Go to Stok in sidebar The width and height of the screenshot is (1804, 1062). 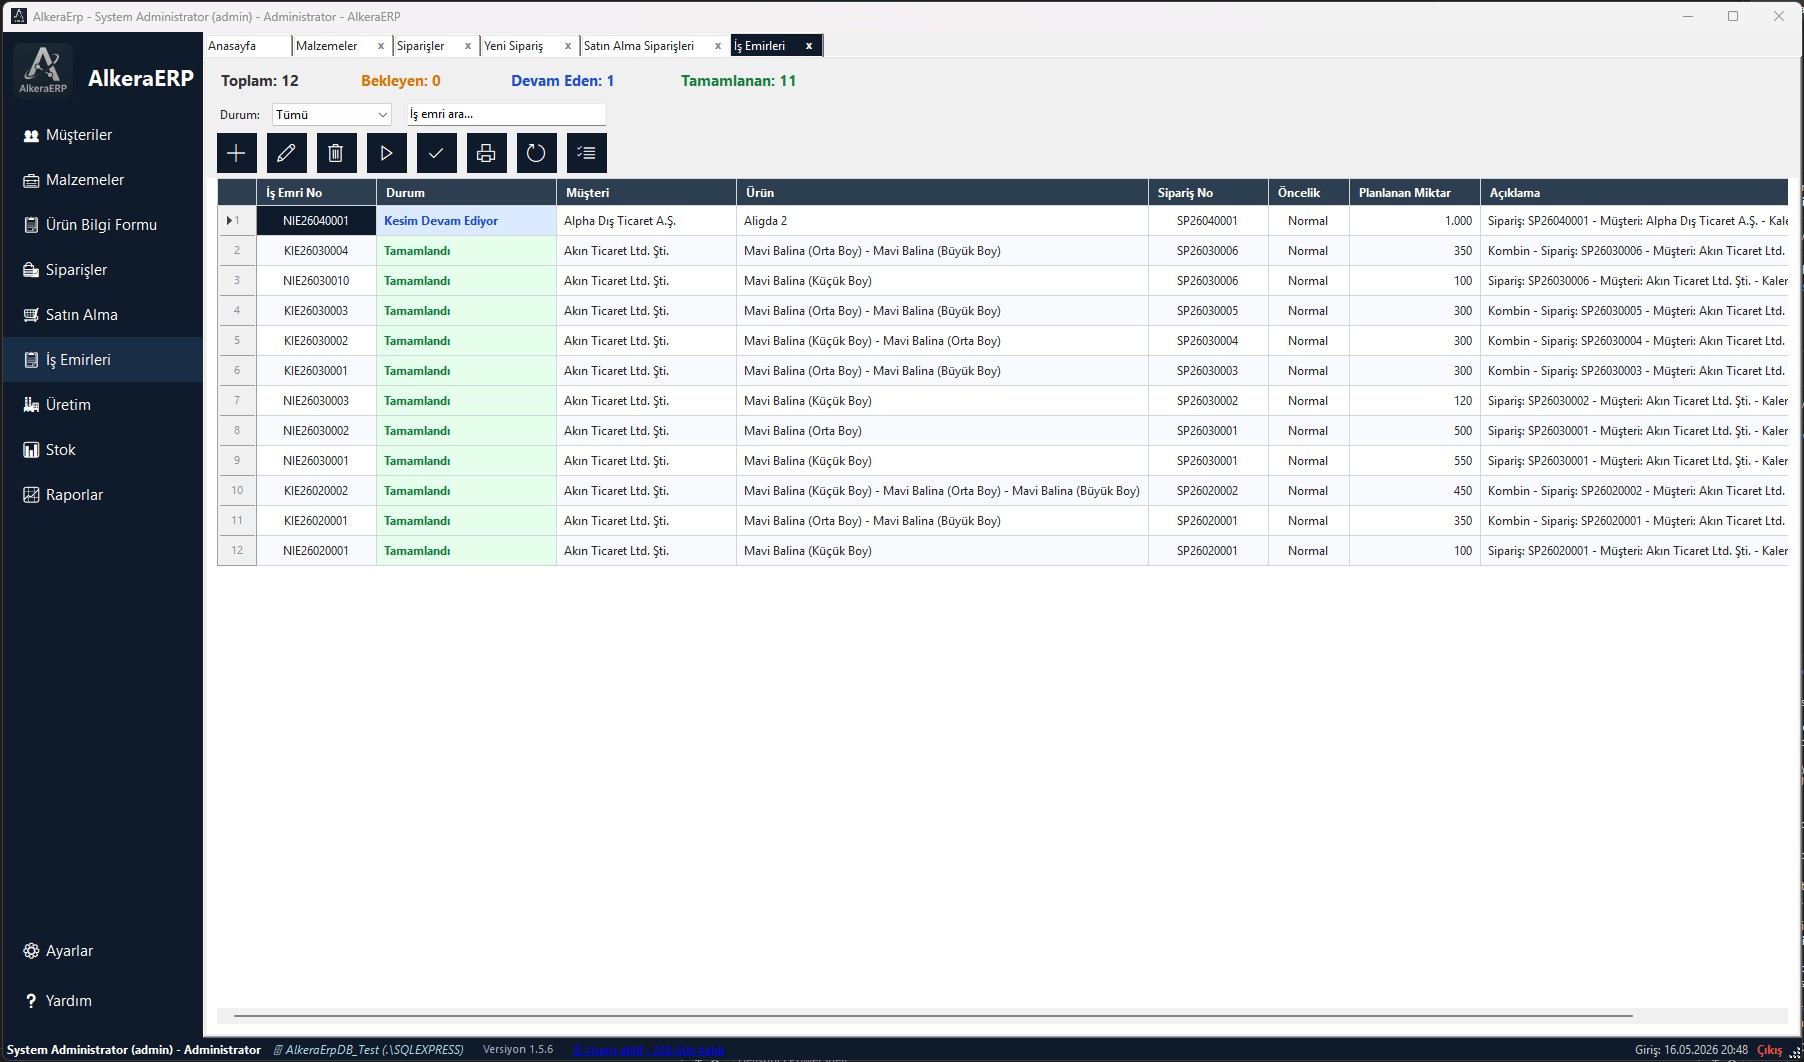pyautogui.click(x=102, y=450)
